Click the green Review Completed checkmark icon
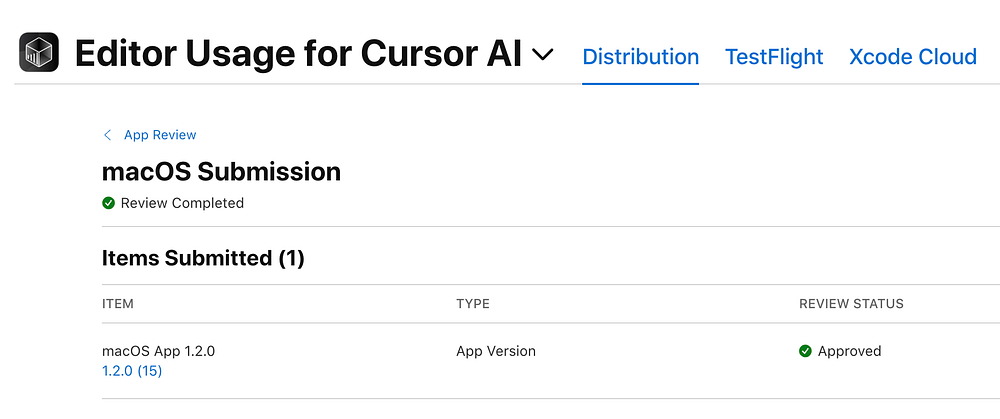Image resolution: width=1000 pixels, height=419 pixels. (108, 203)
